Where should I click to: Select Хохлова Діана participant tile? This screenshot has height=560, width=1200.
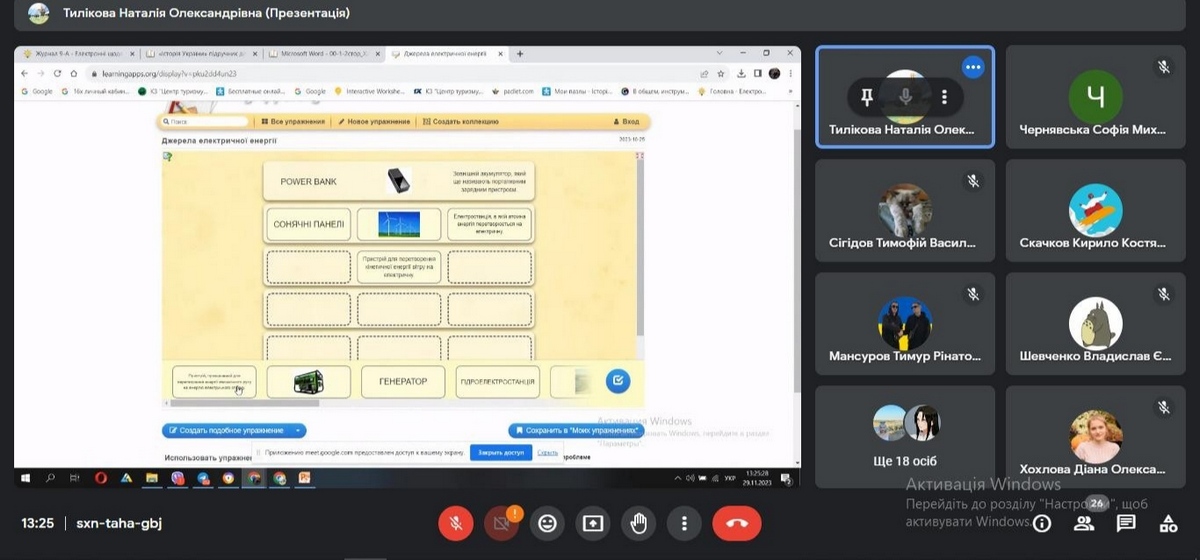pyautogui.click(x=1094, y=436)
